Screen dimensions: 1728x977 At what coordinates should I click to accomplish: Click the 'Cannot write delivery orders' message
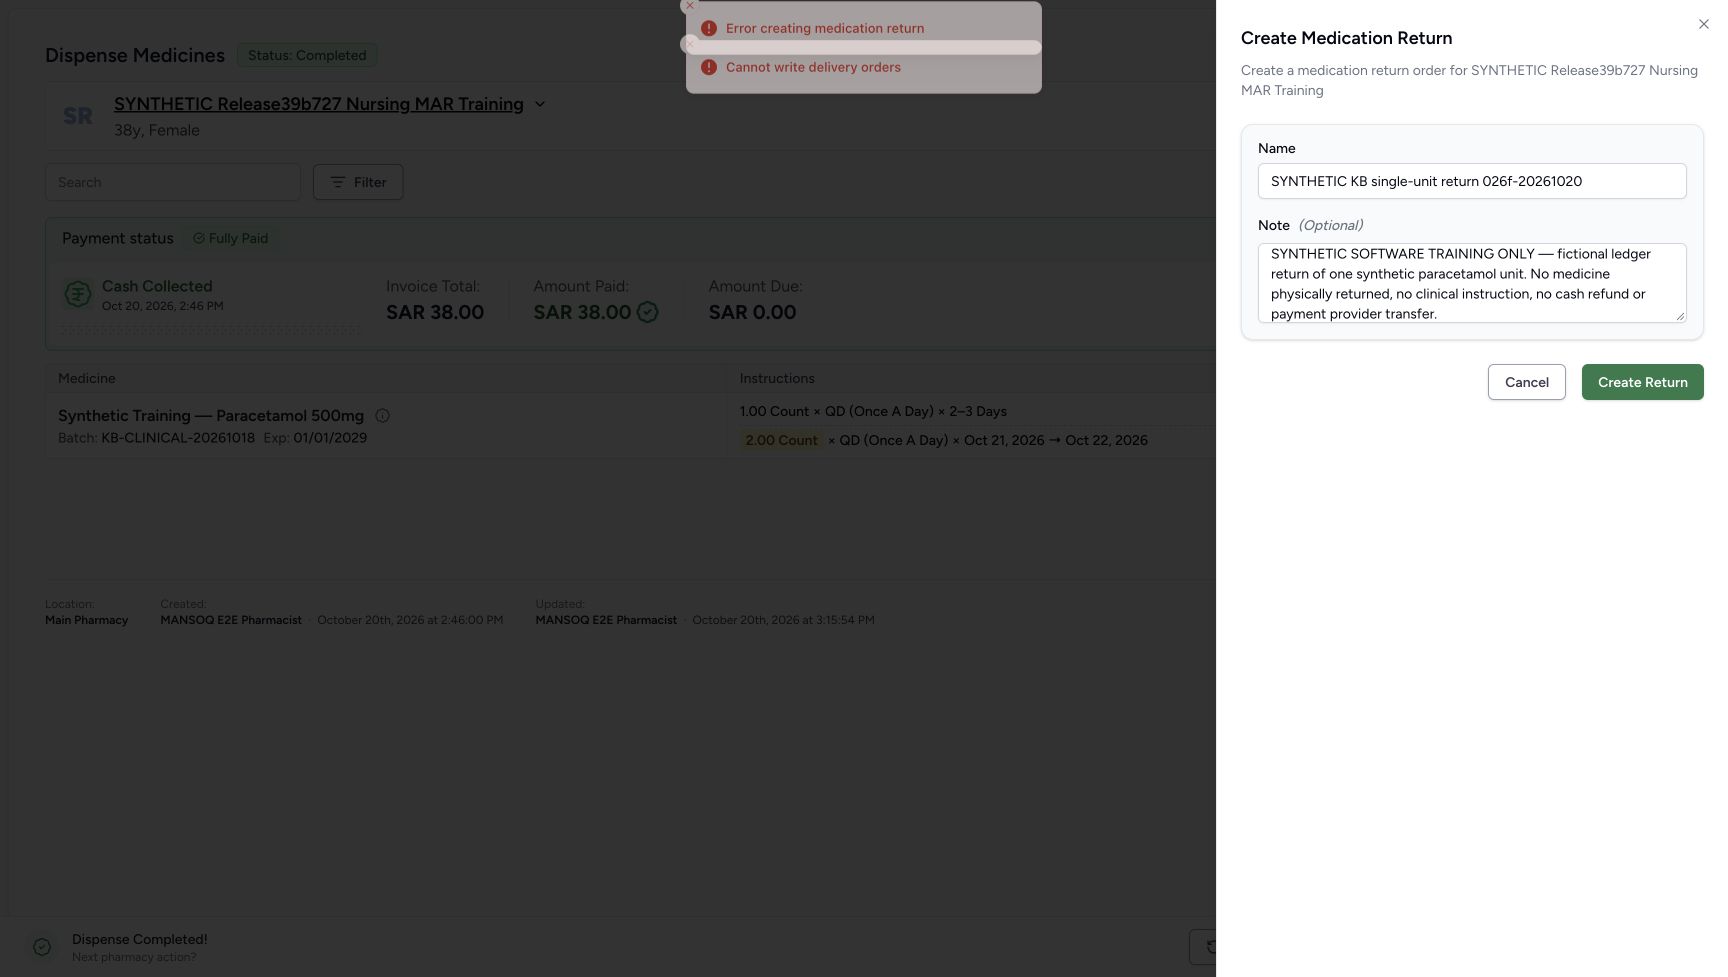click(813, 67)
